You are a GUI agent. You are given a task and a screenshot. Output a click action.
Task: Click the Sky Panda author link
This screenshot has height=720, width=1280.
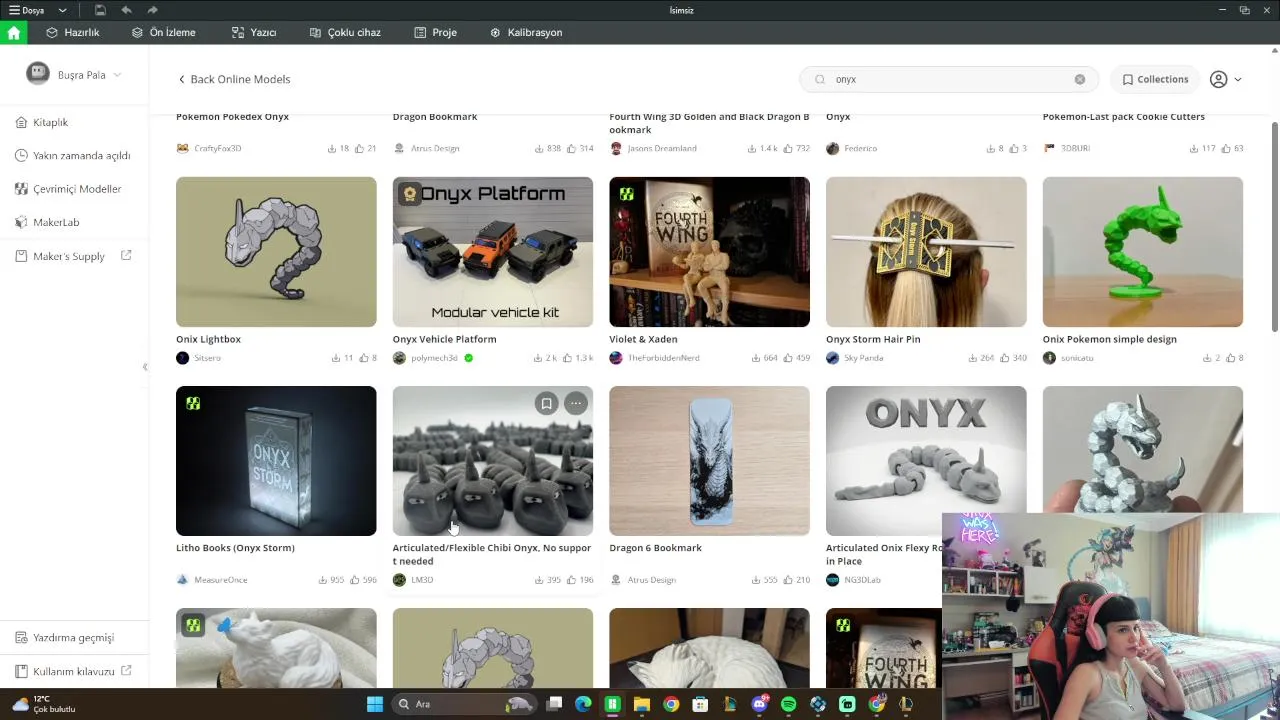[x=863, y=358]
